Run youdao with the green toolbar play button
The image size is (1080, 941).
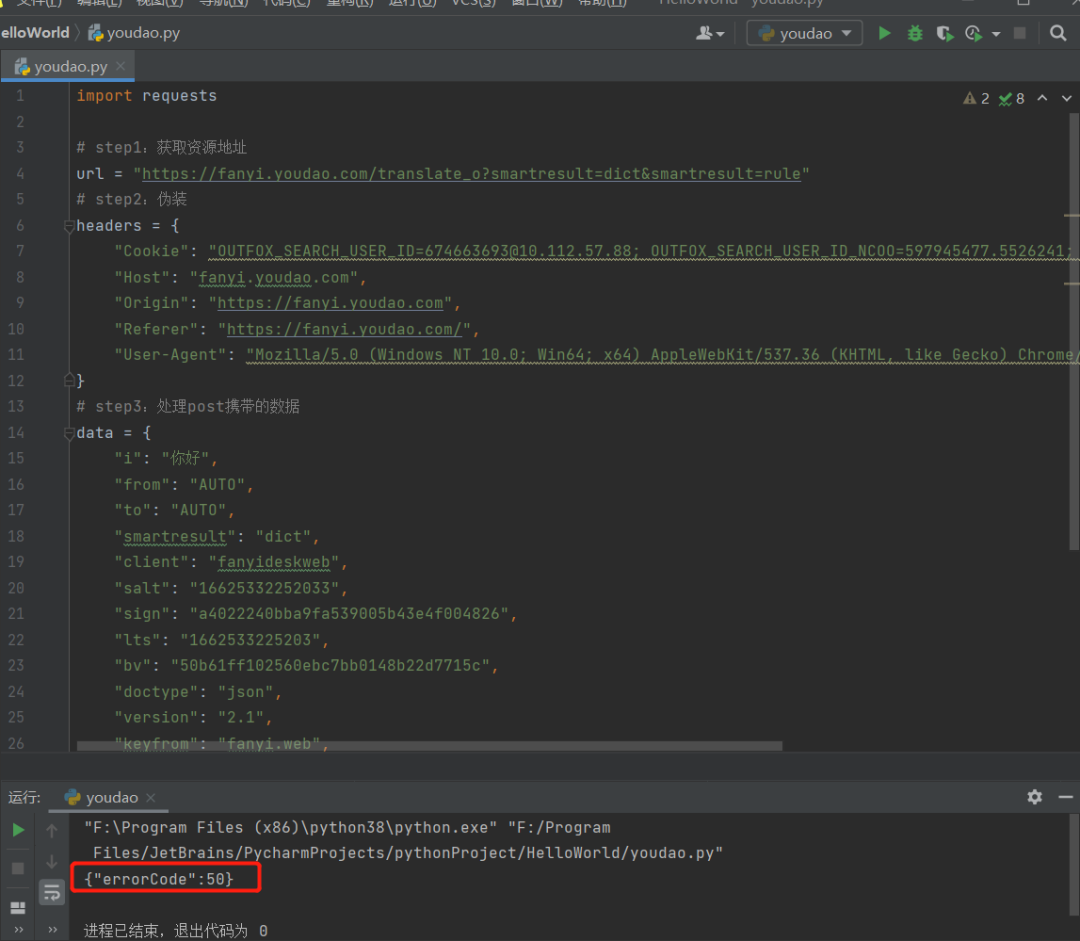point(884,33)
